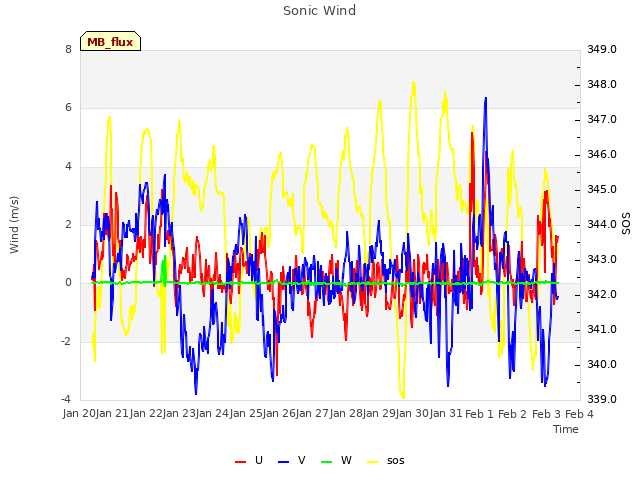Click the Time axis title
Viewport: 640px width, 480px height.
tap(566, 429)
